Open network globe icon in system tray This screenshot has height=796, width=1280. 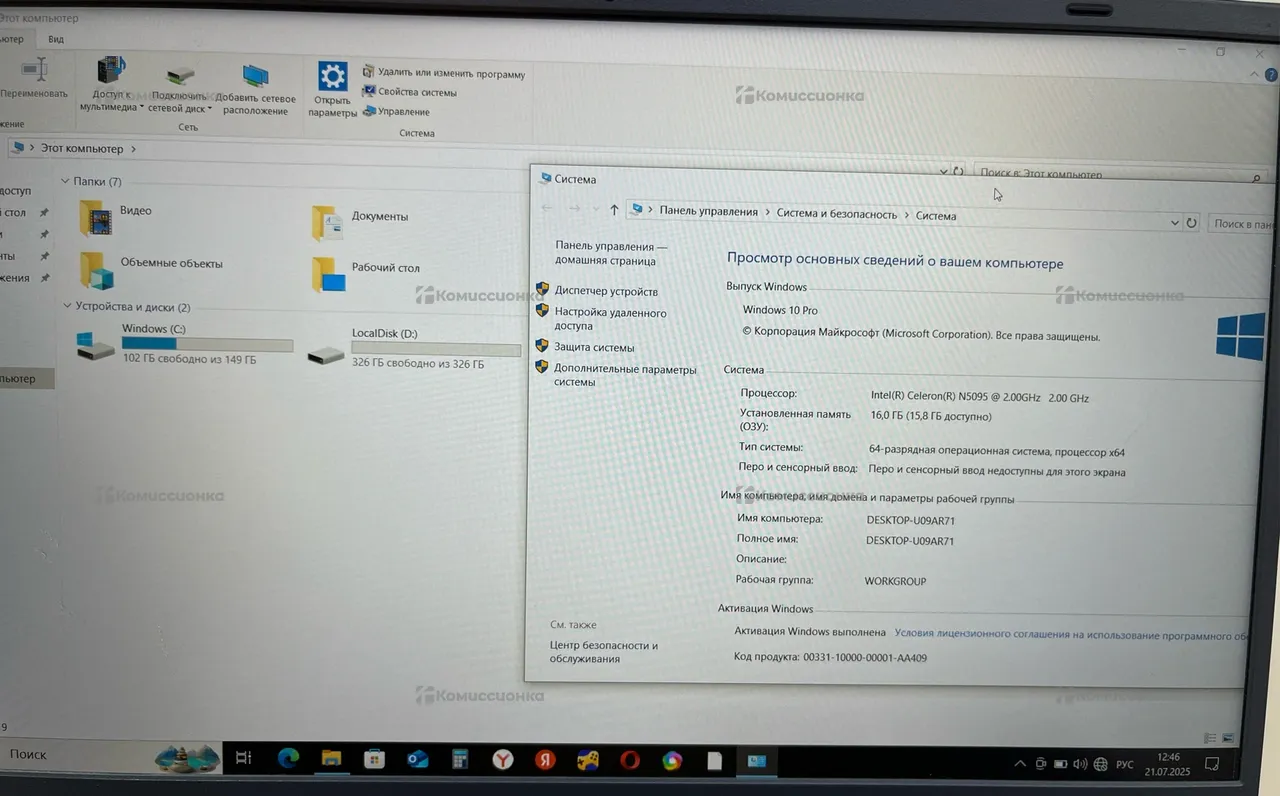coord(1099,764)
